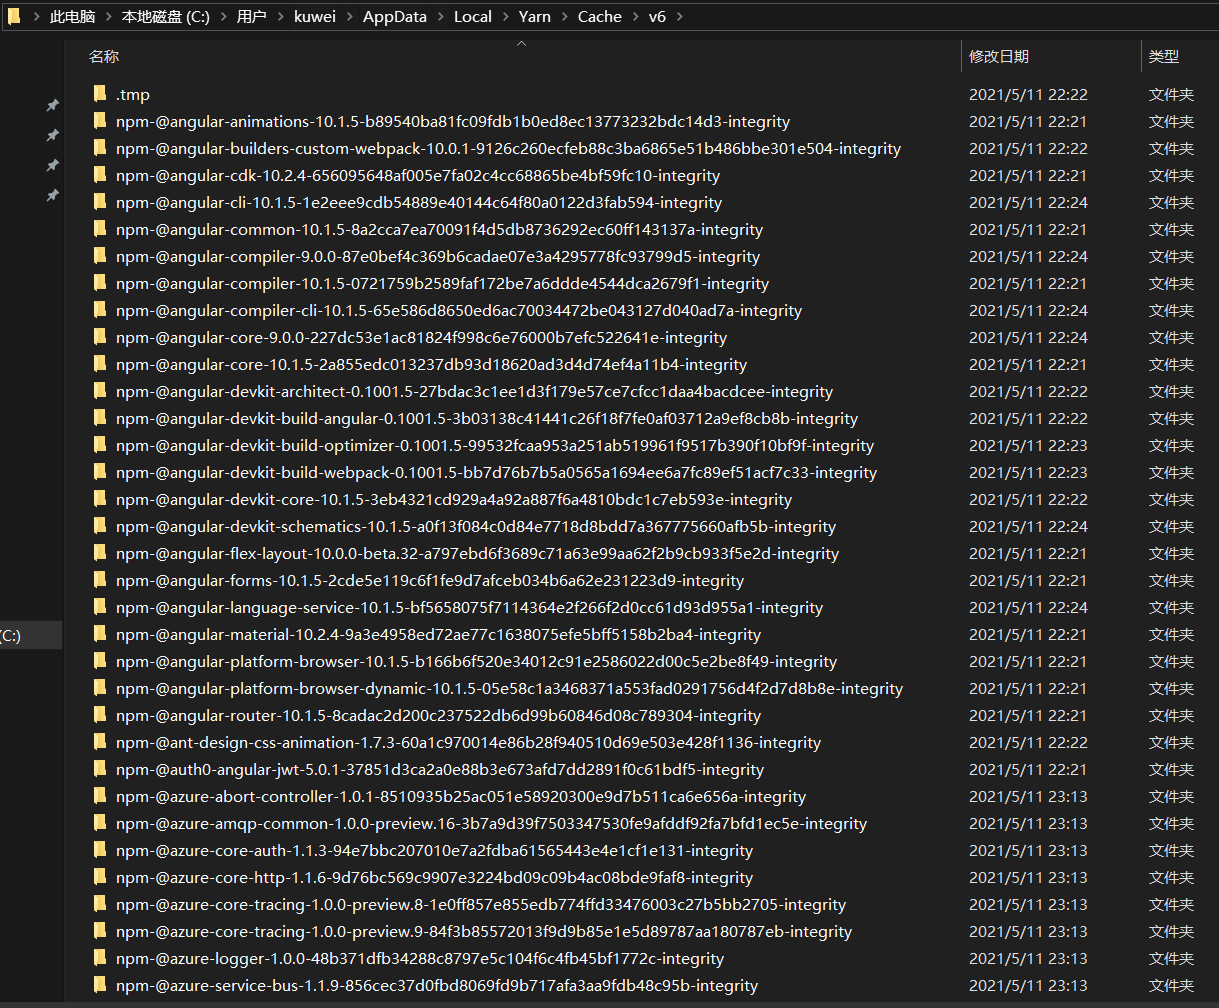This screenshot has height=1008, width=1219.
Task: Select npm-@angular-devkit-build-webpack folder name
Action: pos(496,472)
